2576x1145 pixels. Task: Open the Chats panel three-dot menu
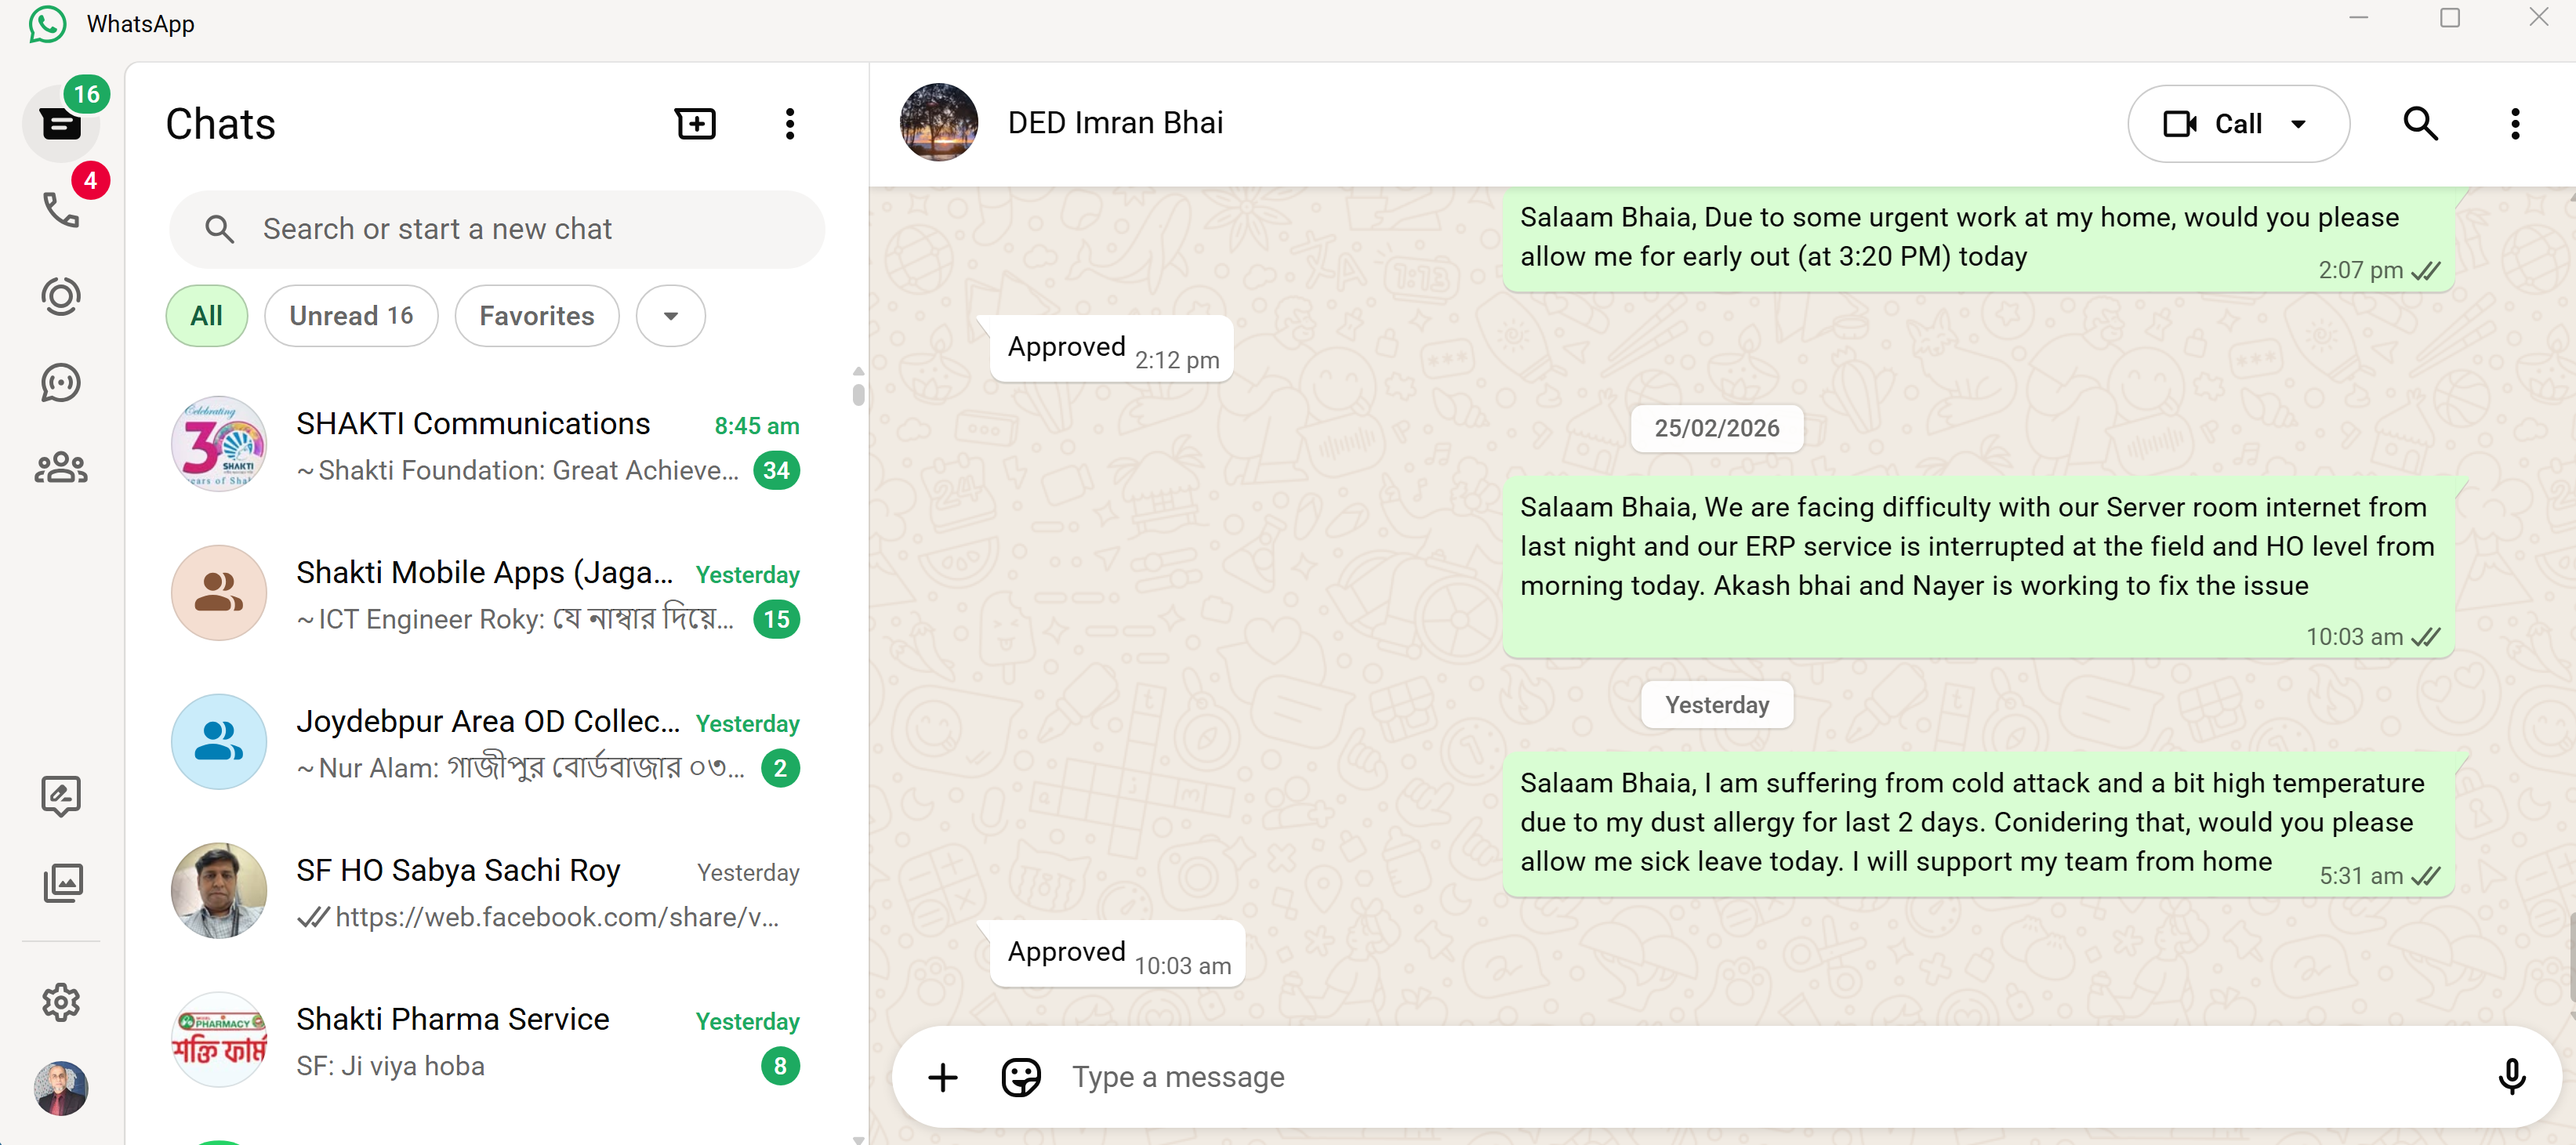[x=790, y=124]
